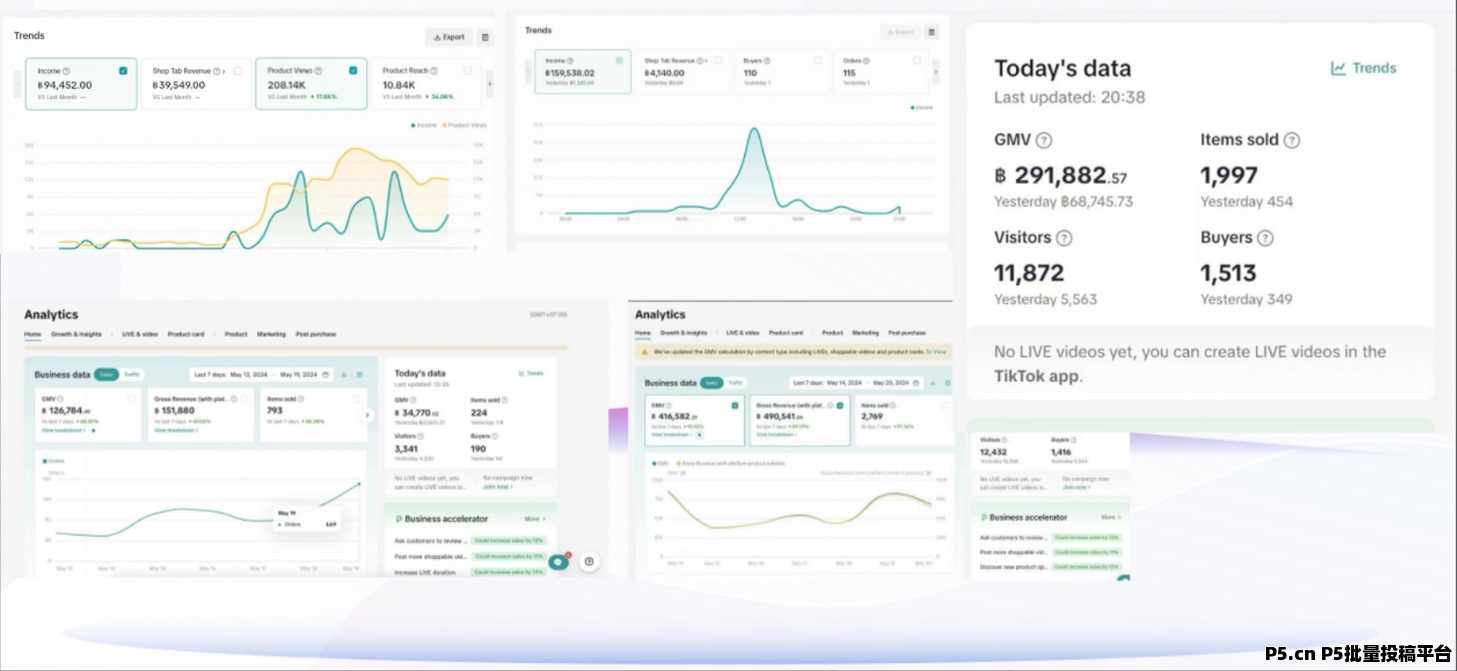The height and width of the screenshot is (671, 1457).
Task: Open the Marketing tab in the right Analytics panel
Action: pyautogui.click(x=865, y=332)
